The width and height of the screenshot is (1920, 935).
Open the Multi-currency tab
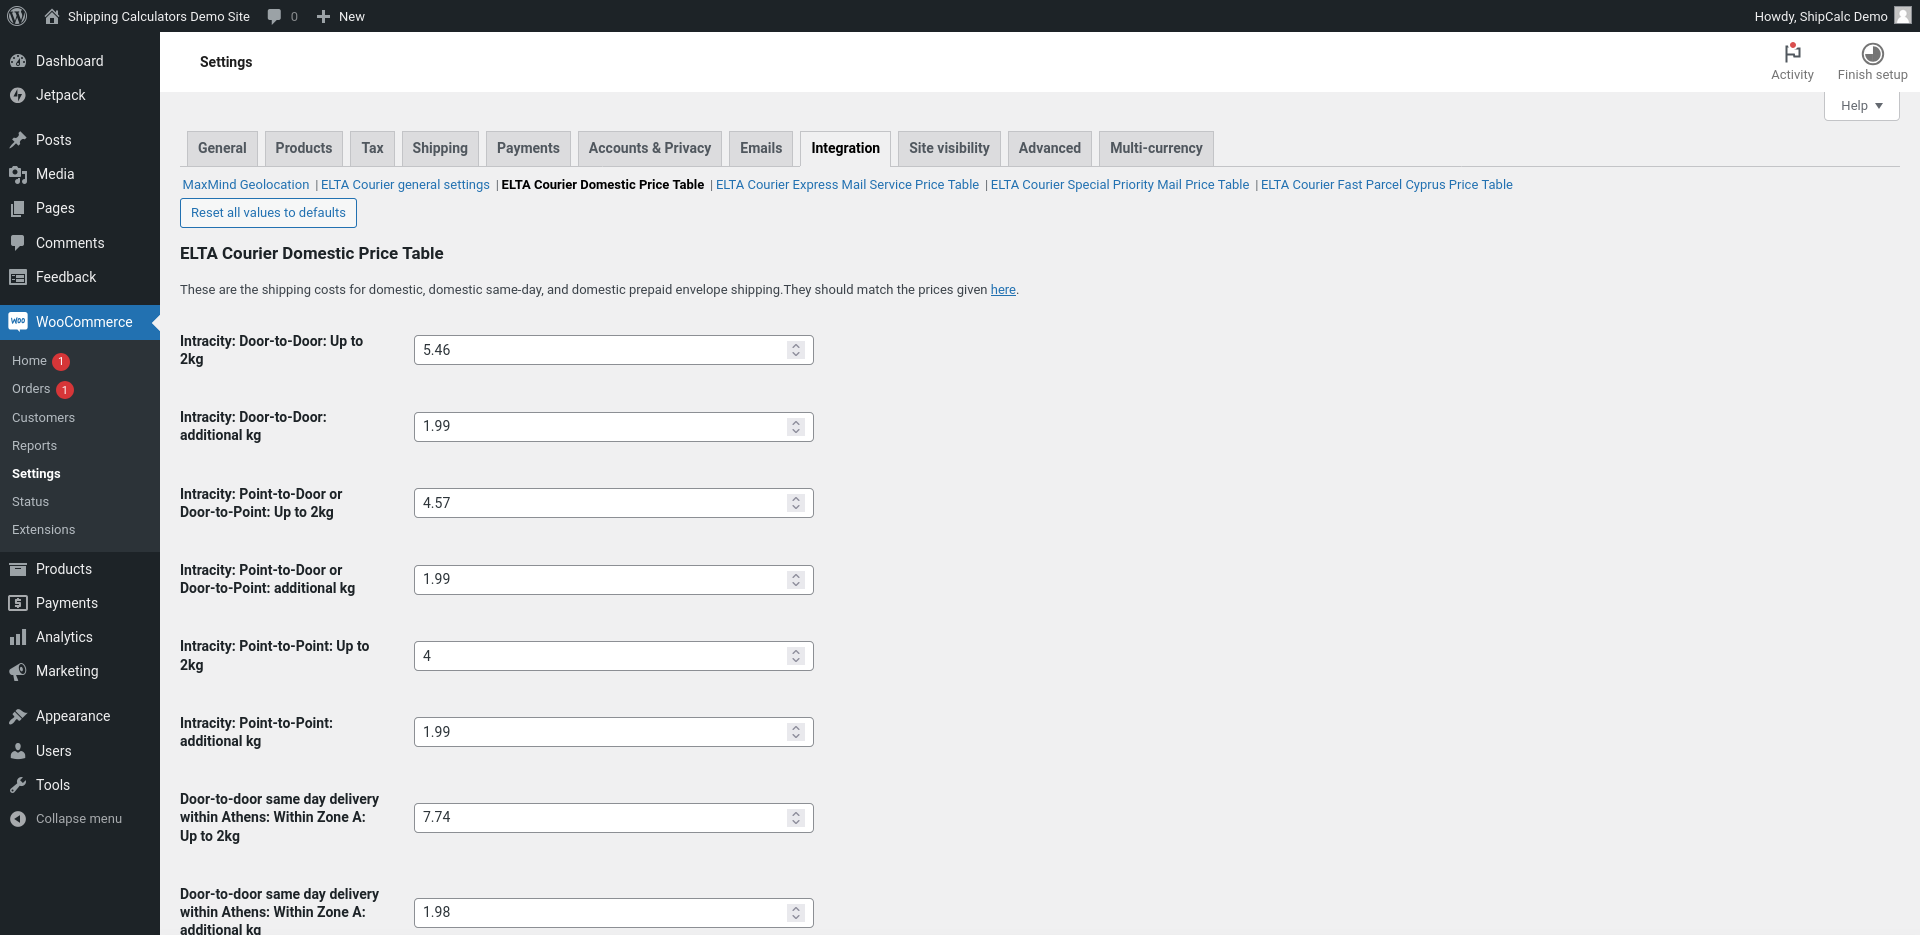pos(1156,148)
